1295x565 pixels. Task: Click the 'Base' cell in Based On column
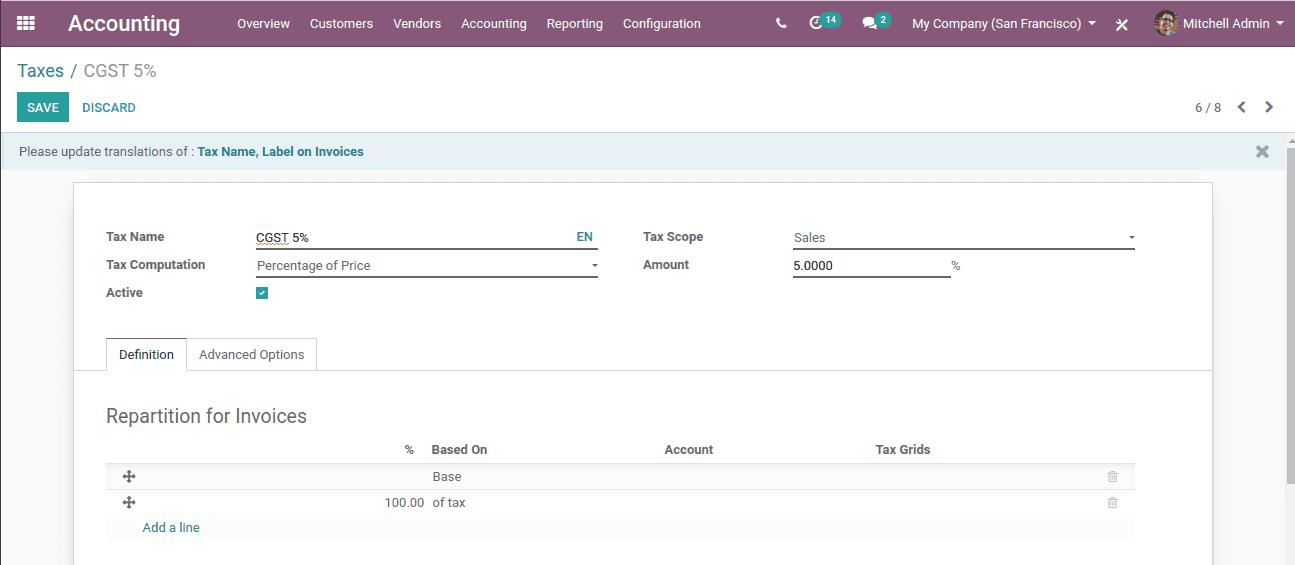point(447,477)
